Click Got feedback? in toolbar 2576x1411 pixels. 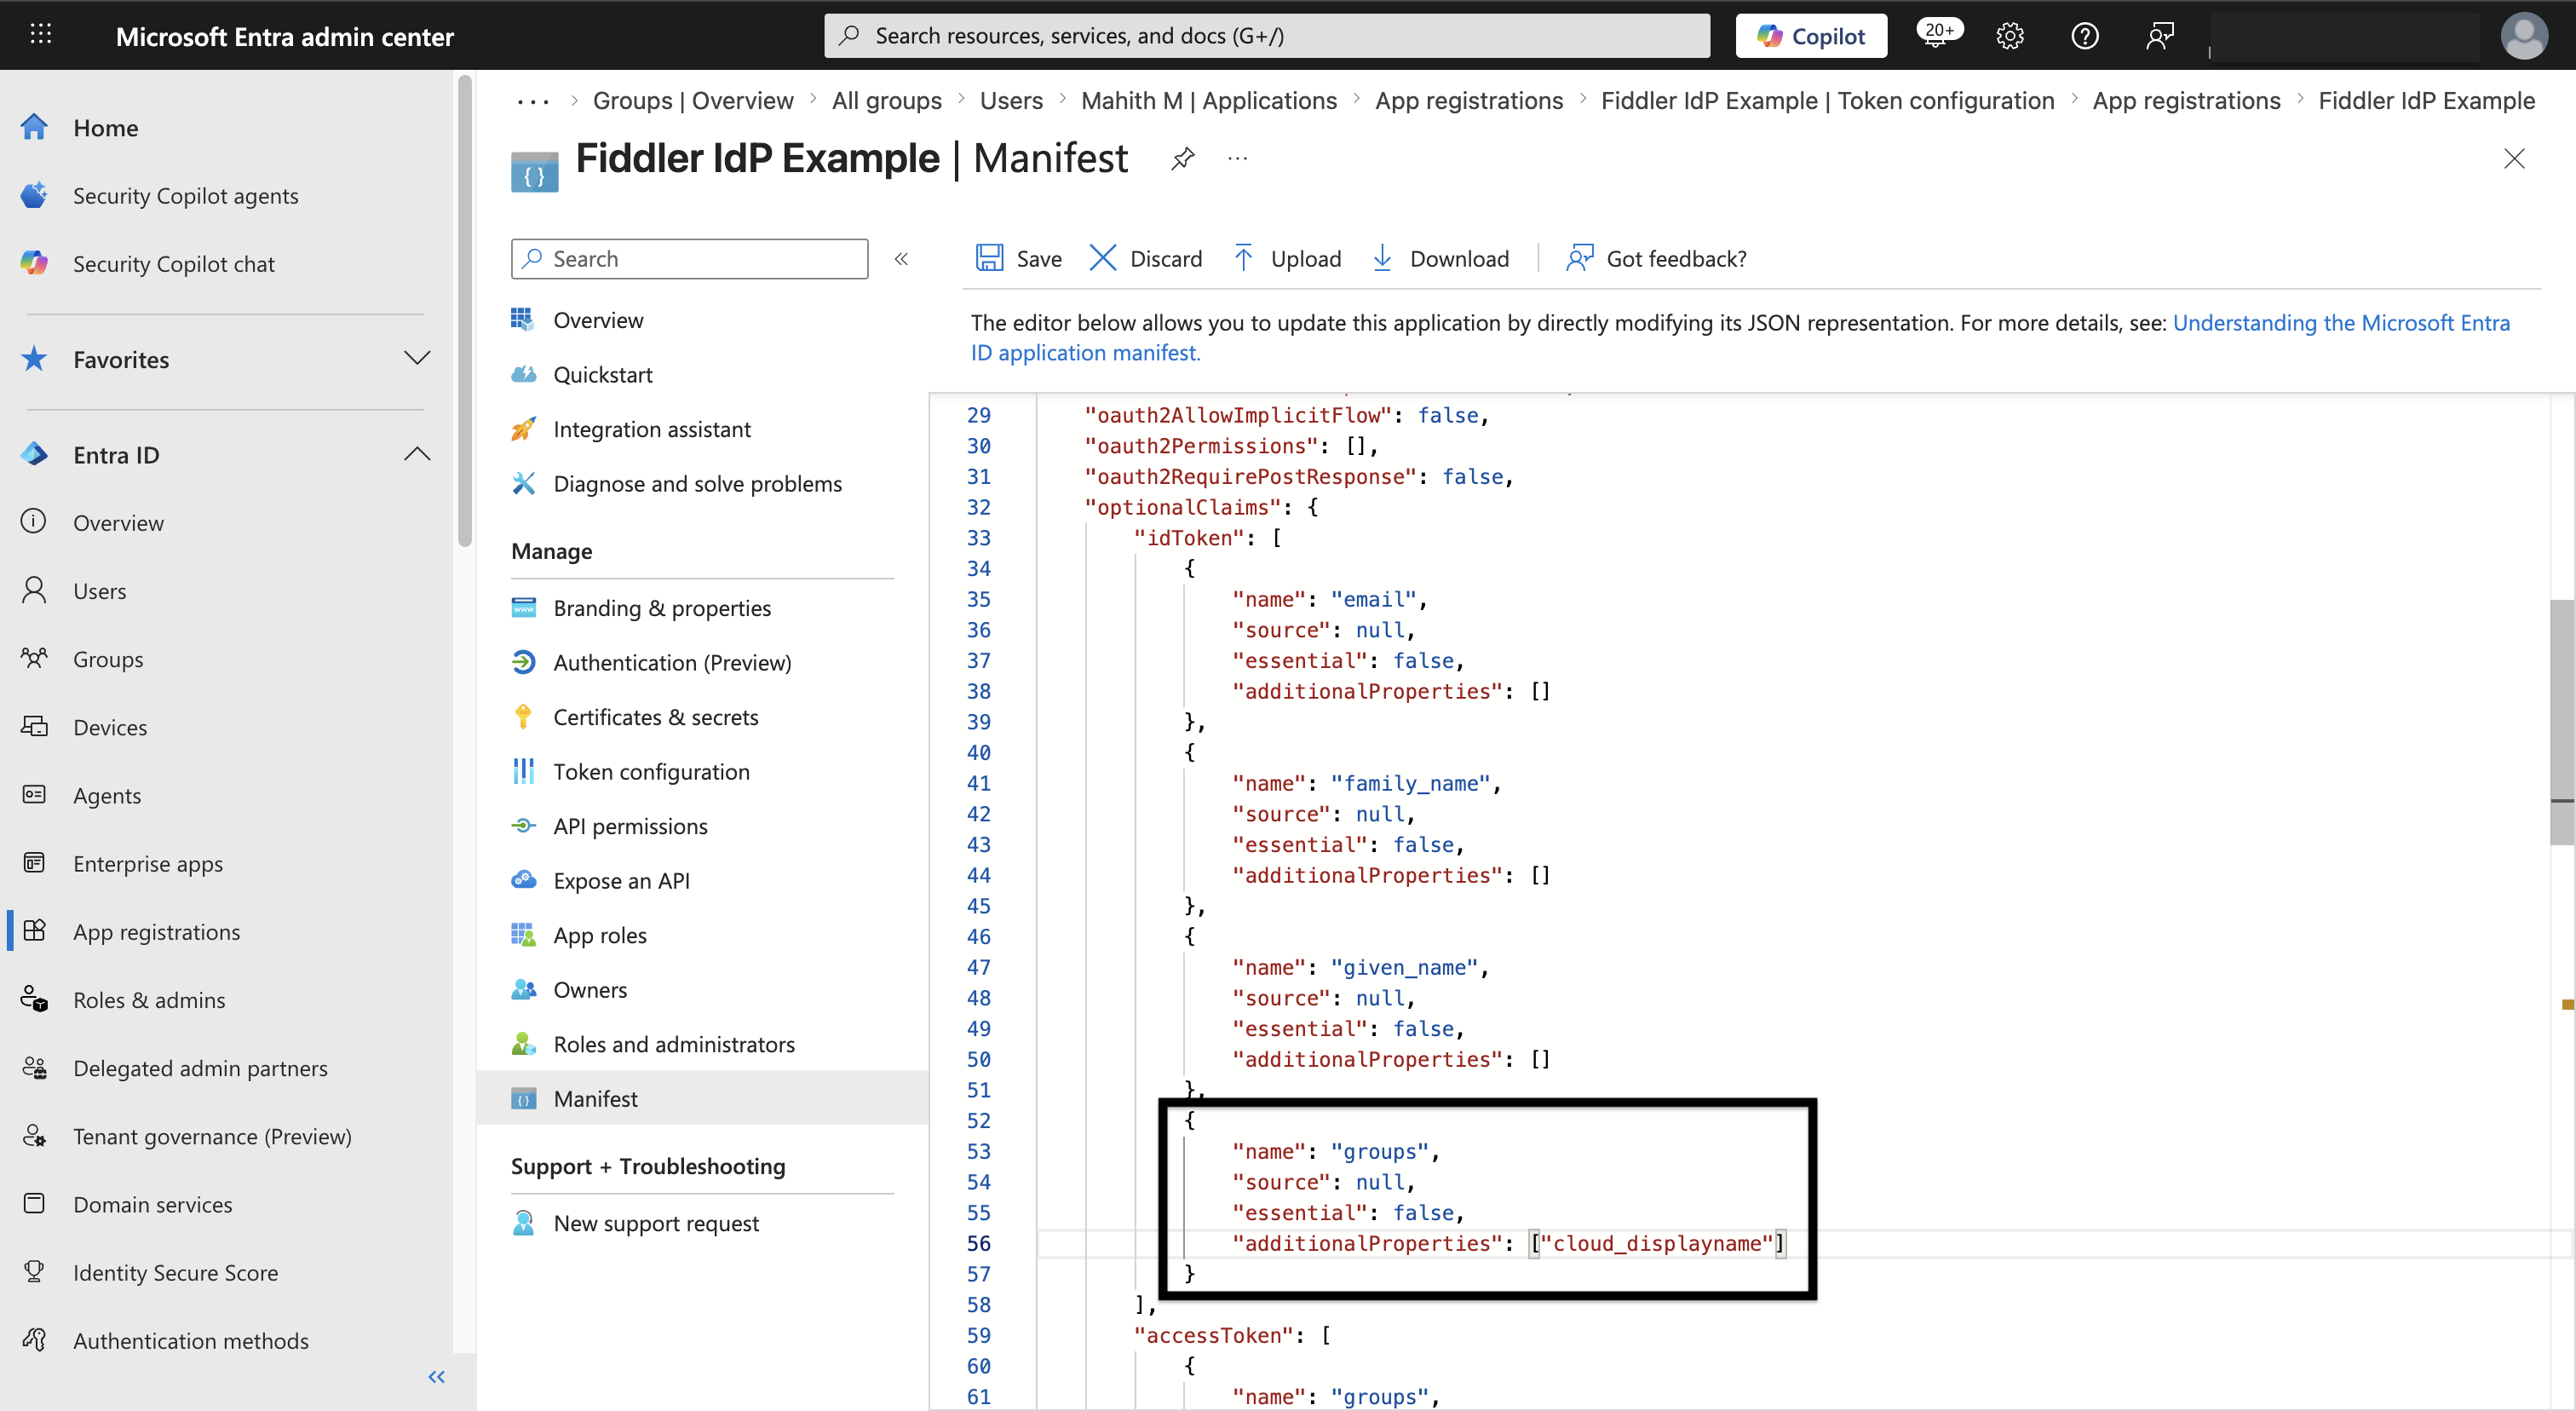[x=1656, y=258]
